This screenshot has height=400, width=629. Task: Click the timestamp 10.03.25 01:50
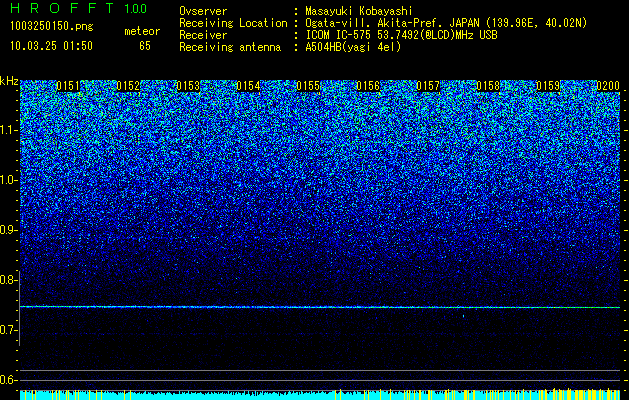(51, 46)
